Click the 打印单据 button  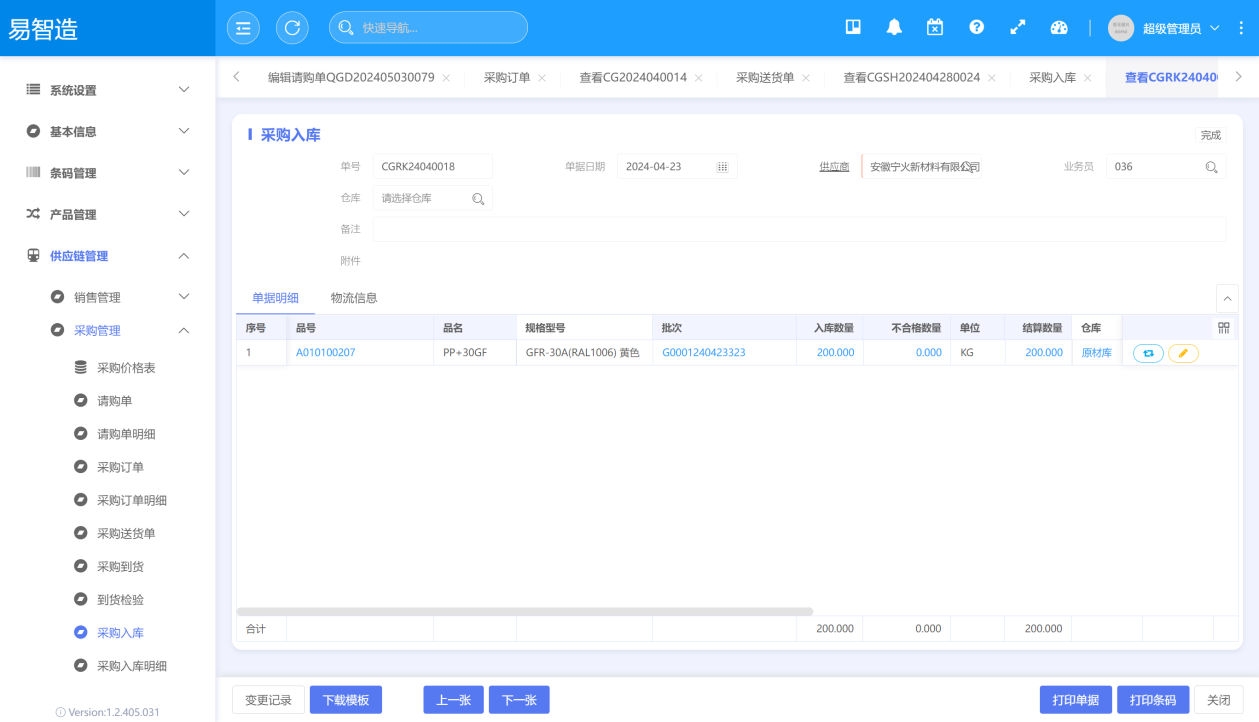(x=1075, y=700)
